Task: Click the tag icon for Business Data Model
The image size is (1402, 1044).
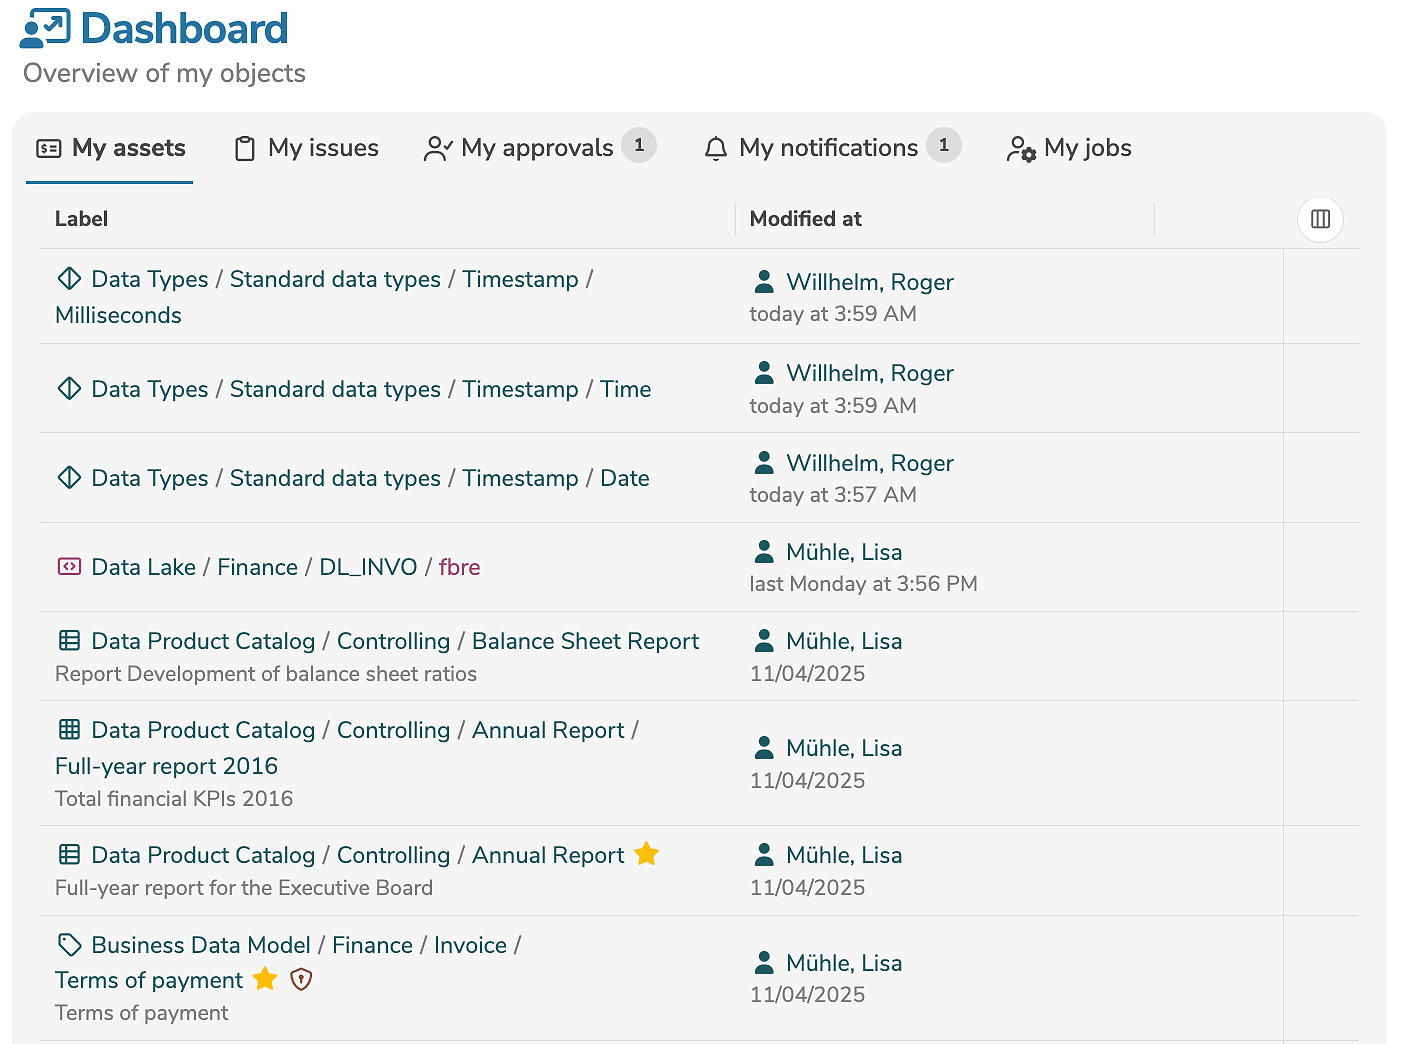Action: (69, 944)
